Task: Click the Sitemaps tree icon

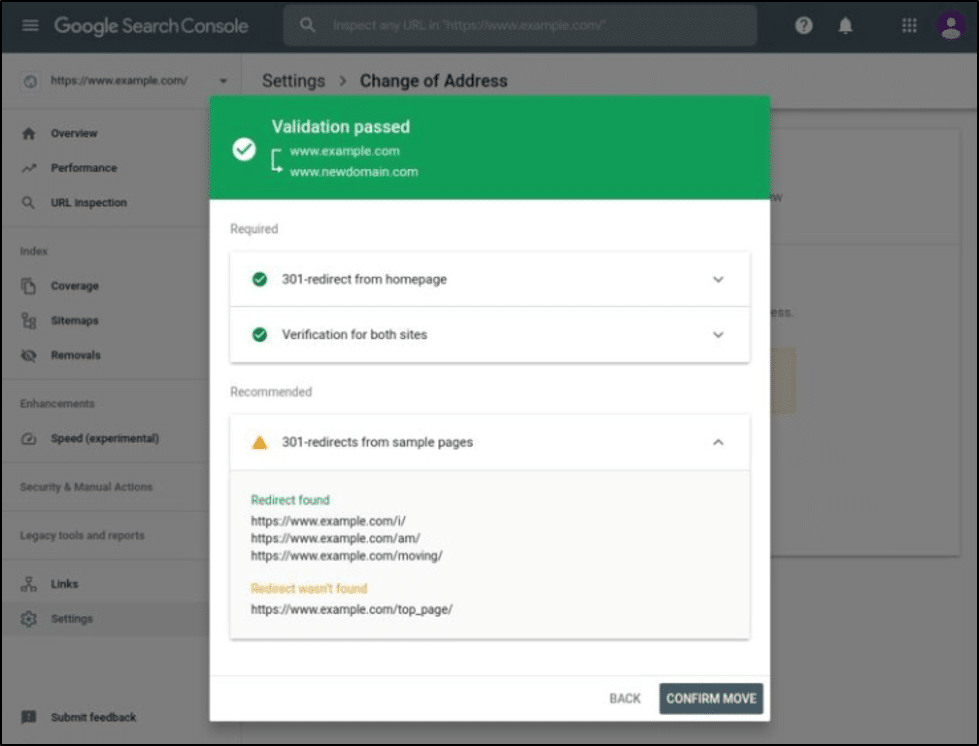Action: click(29, 321)
